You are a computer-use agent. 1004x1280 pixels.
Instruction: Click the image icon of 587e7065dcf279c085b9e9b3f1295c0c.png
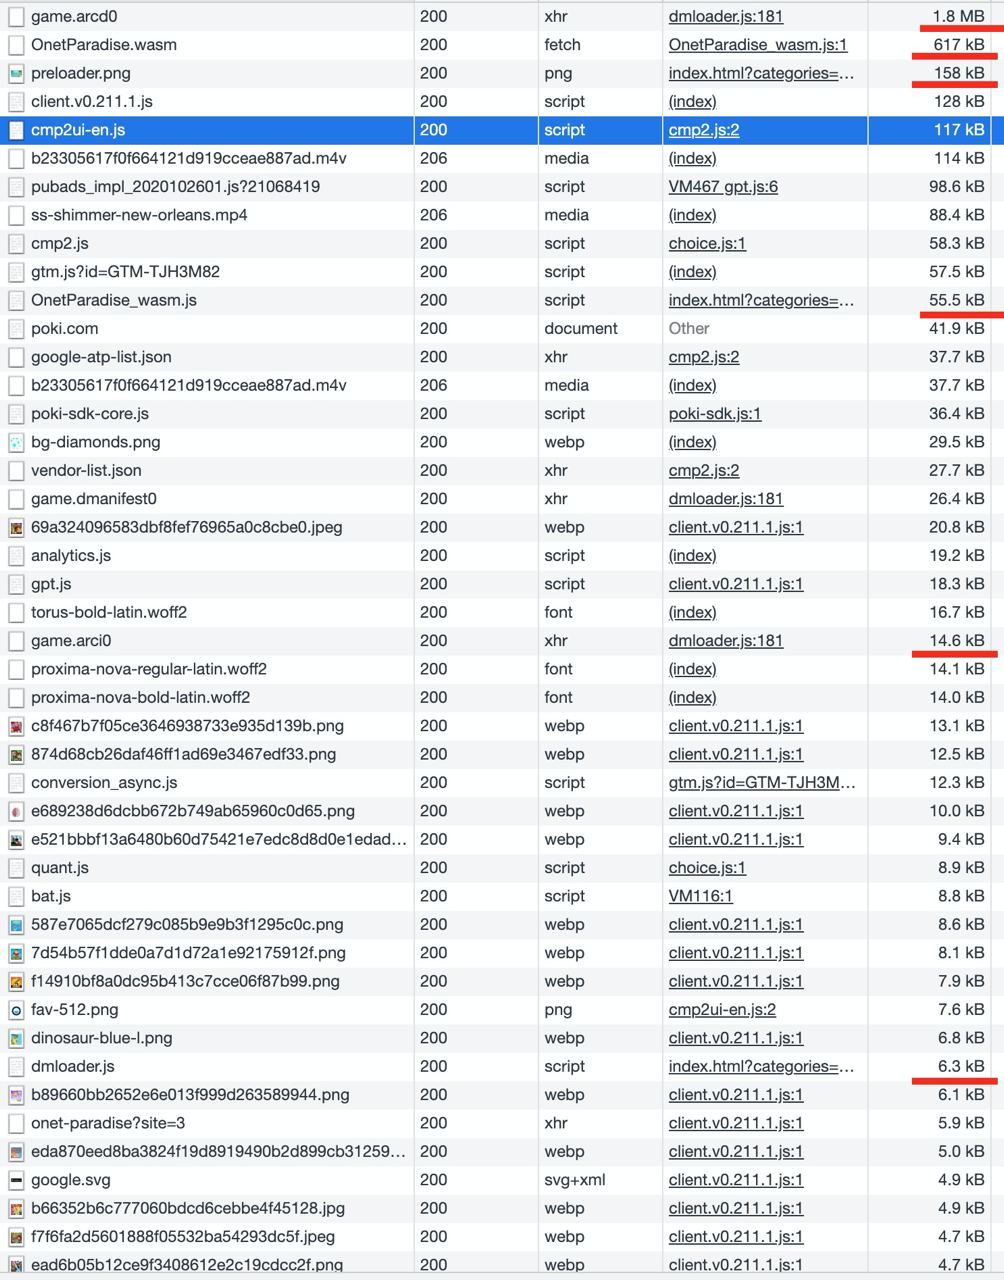click(x=16, y=925)
